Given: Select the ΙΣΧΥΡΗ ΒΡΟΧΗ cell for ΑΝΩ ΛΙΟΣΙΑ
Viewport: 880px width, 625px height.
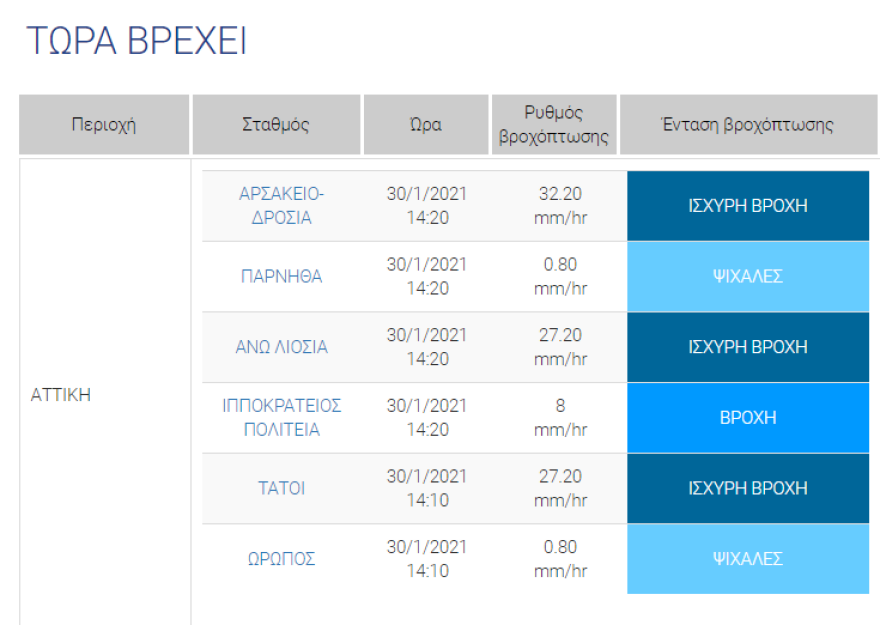Looking at the screenshot, I should [x=748, y=347].
